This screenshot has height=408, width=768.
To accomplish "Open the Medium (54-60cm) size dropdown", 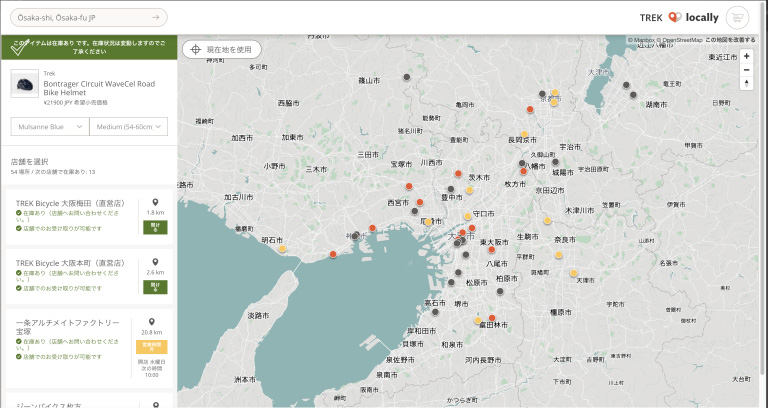I will [x=128, y=126].
